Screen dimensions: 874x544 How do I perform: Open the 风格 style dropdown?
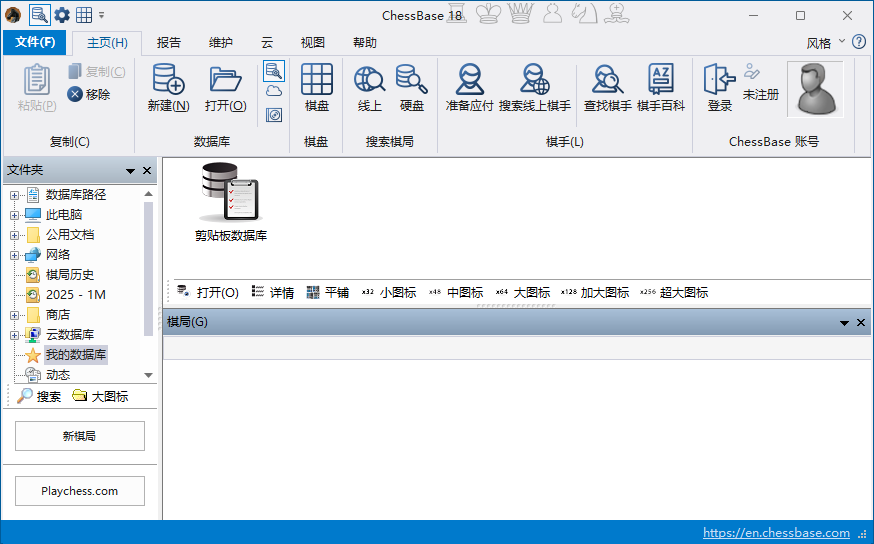pyautogui.click(x=826, y=43)
